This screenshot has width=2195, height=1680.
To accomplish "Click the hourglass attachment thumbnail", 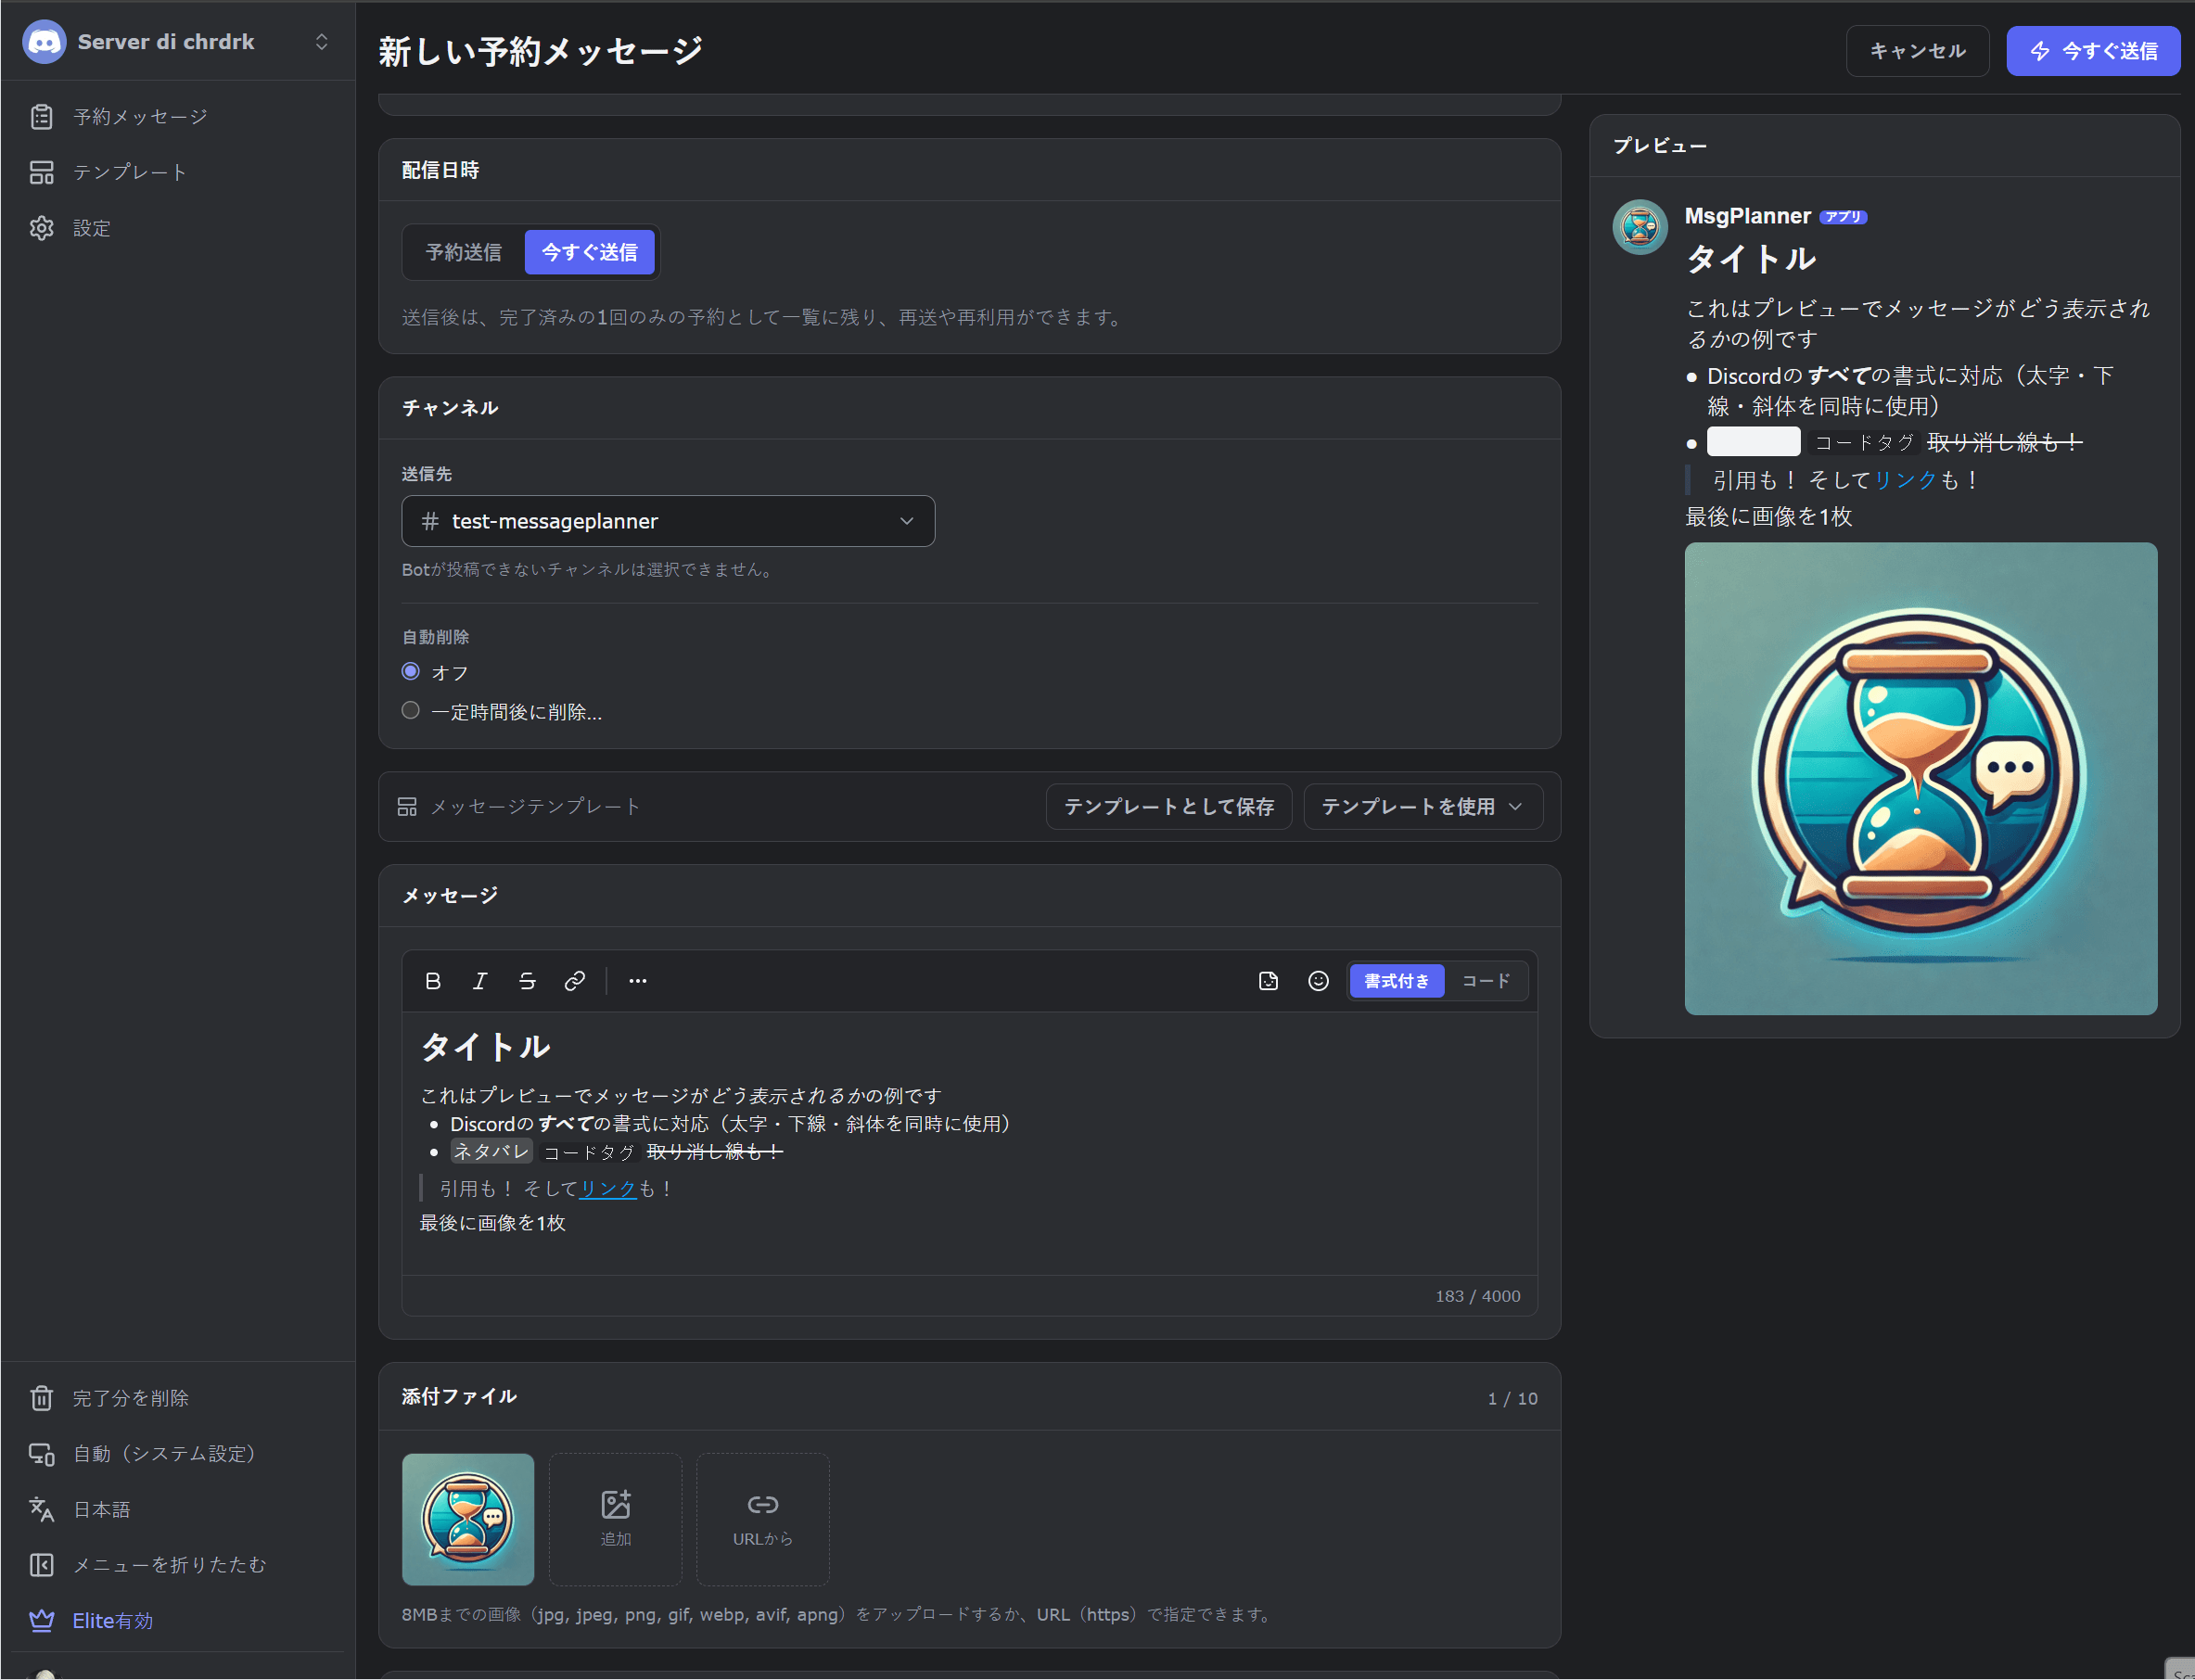I will click(468, 1519).
